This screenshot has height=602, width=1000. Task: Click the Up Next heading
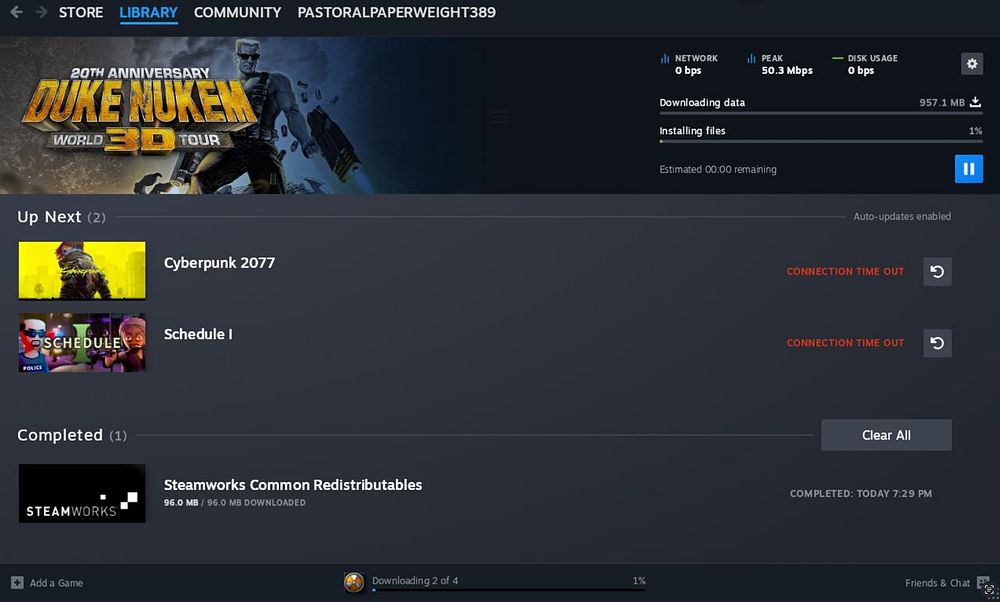tap(49, 217)
